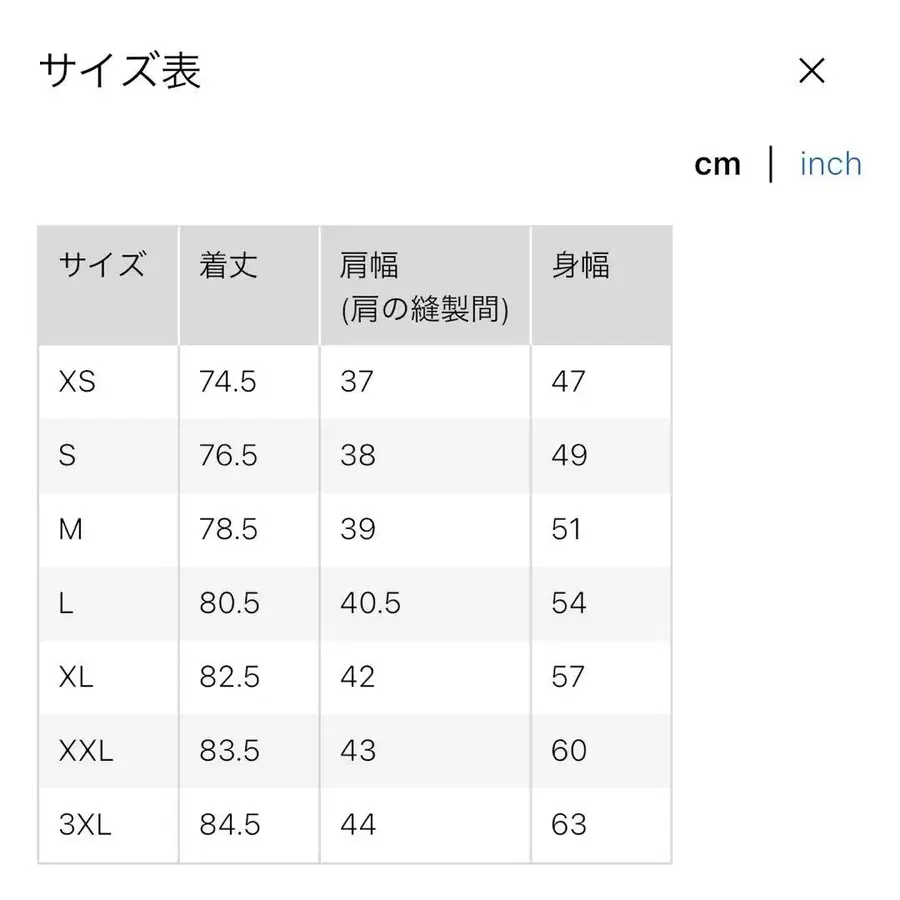Click the 57 身幅 value for XL
Image resolution: width=900 pixels, height=900 pixels.
point(568,677)
